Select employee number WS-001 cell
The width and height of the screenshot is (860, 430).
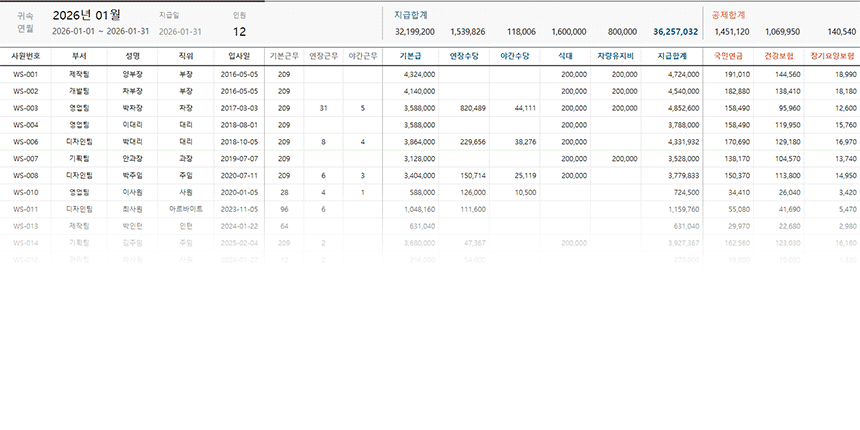click(x=25, y=74)
